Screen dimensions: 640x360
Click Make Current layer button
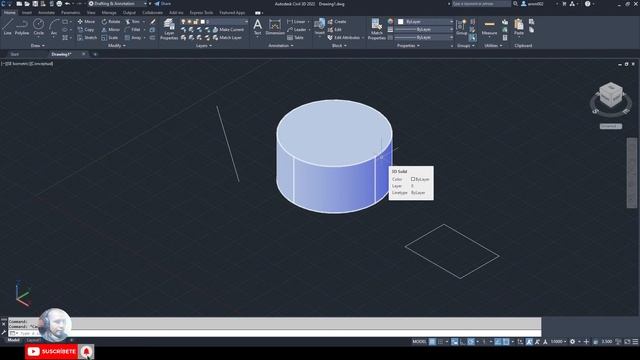[x=228, y=30]
